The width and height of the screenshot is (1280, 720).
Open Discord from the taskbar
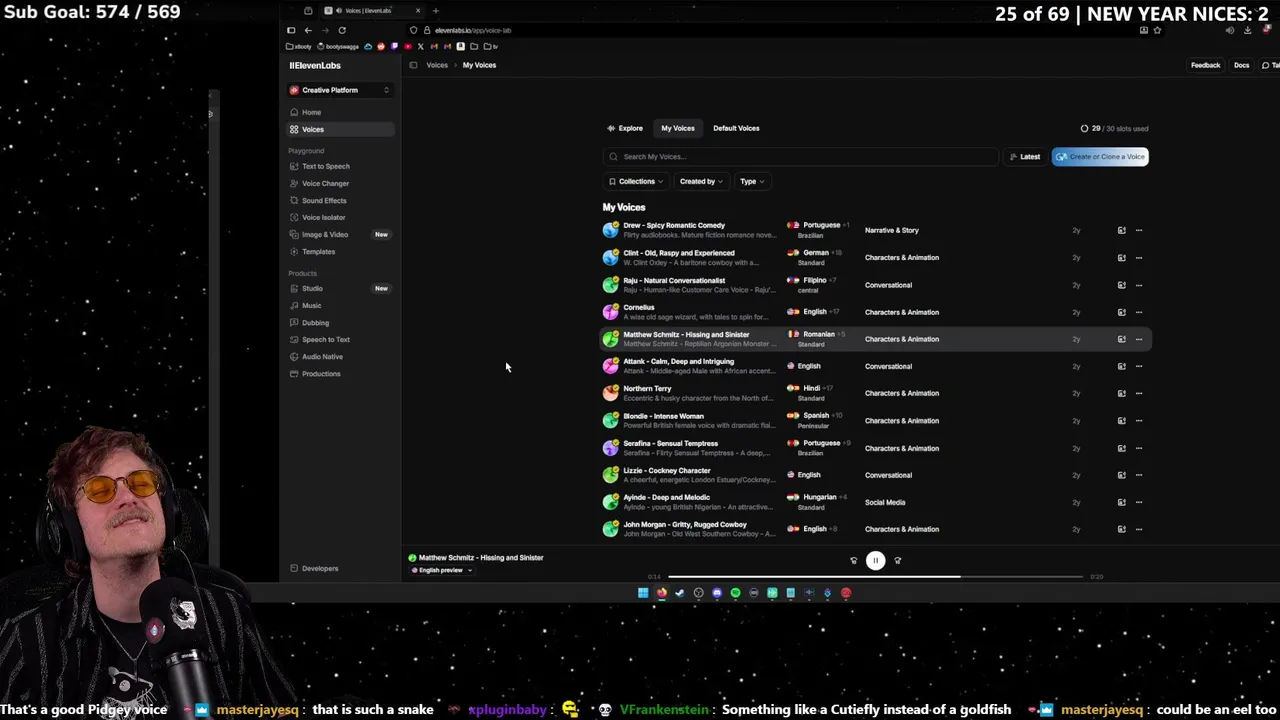tap(717, 593)
